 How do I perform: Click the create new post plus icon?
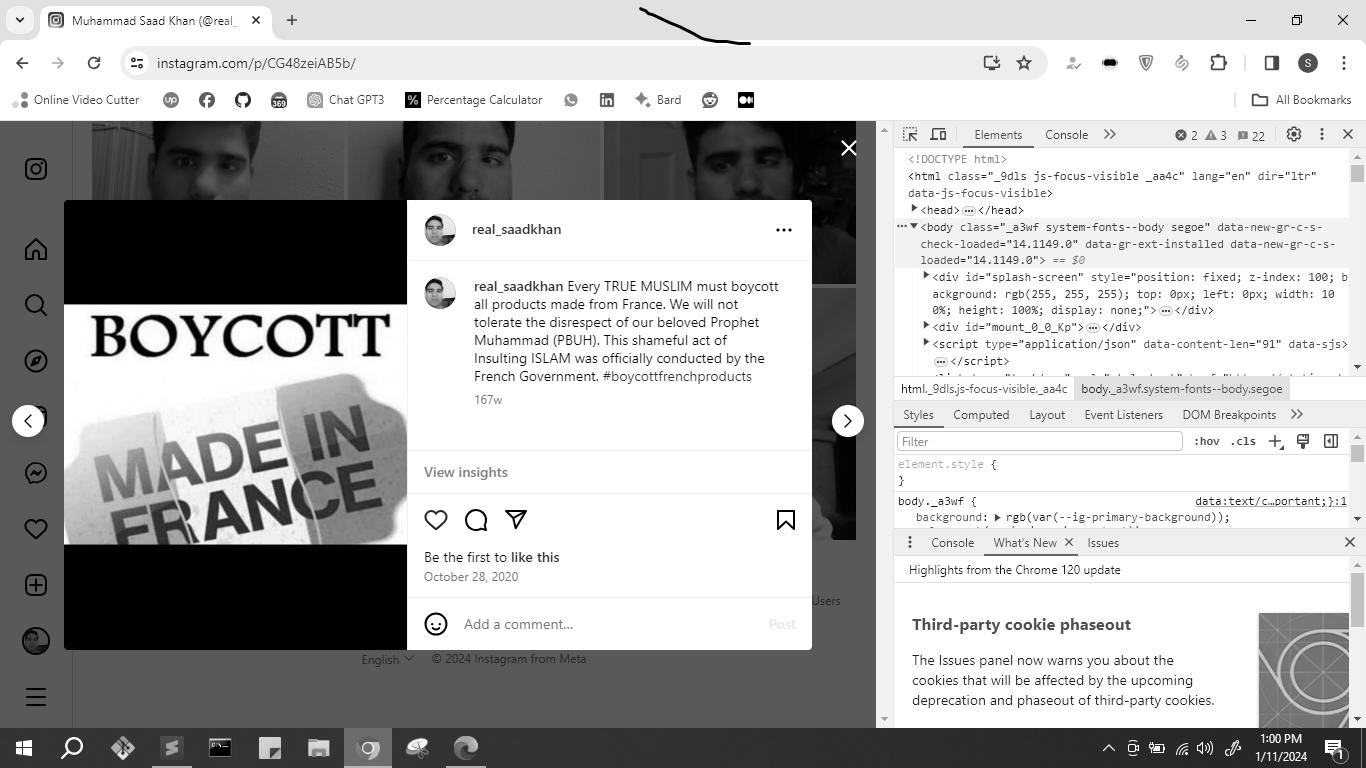36,585
